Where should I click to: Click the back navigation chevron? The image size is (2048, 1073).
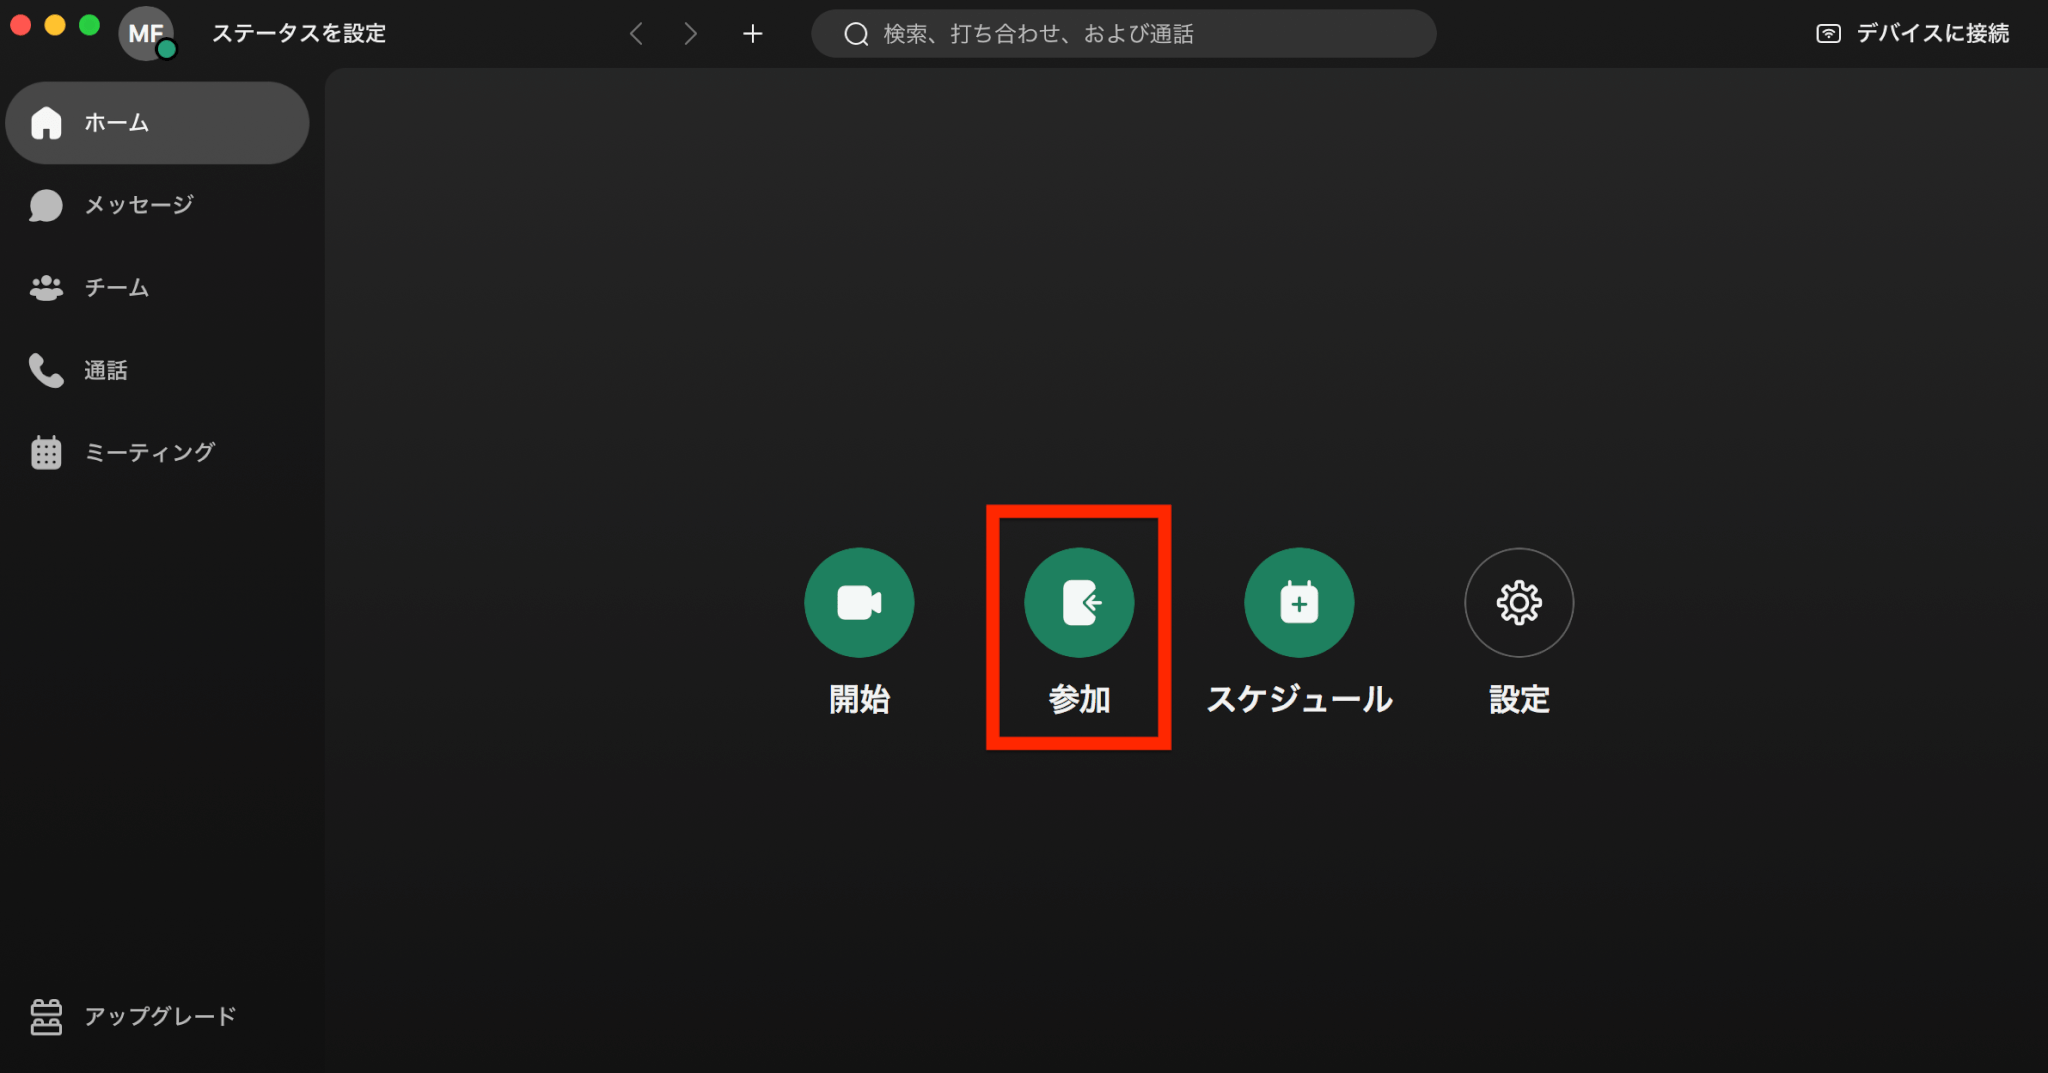click(x=637, y=33)
